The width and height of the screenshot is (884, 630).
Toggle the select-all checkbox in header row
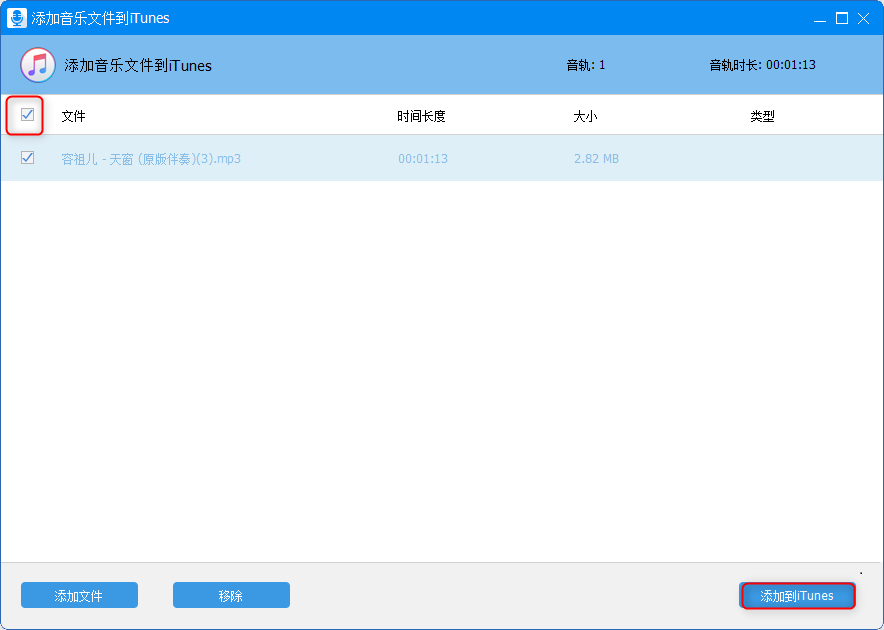click(x=27, y=115)
